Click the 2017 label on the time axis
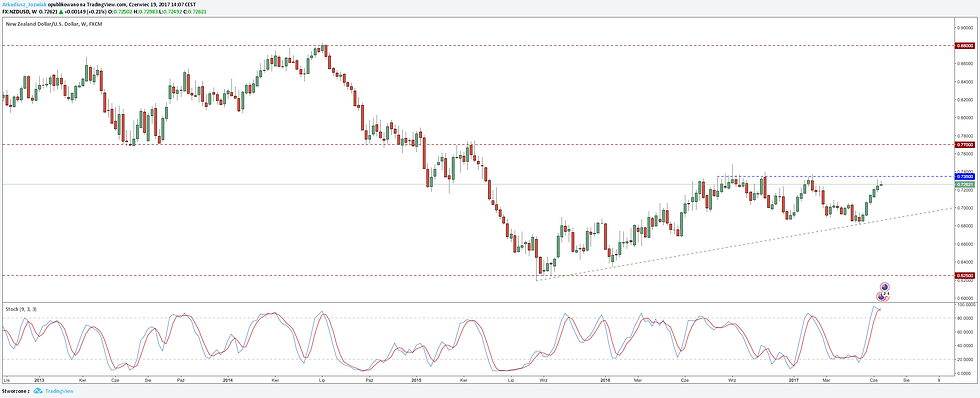Image resolution: width=980 pixels, height=398 pixels. point(794,379)
